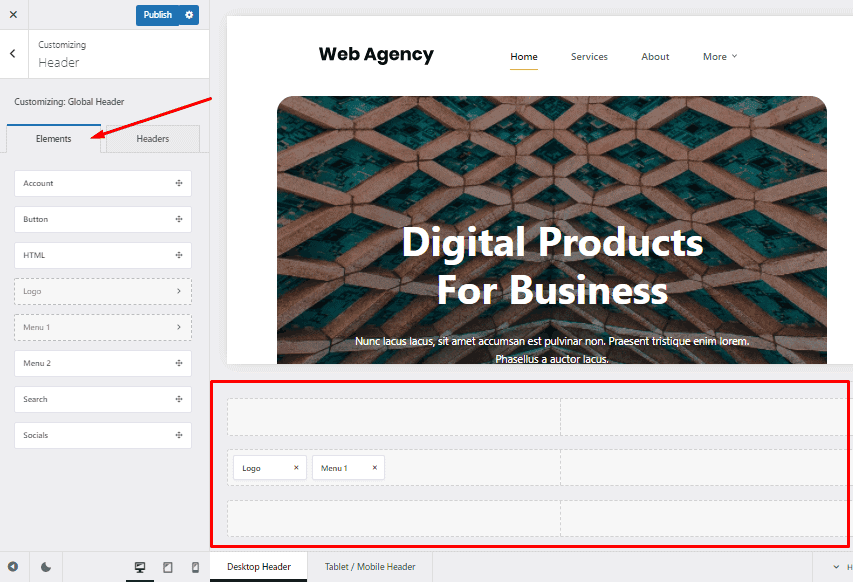
Task: Close the Customizer with the X icon
Action: click(13, 15)
